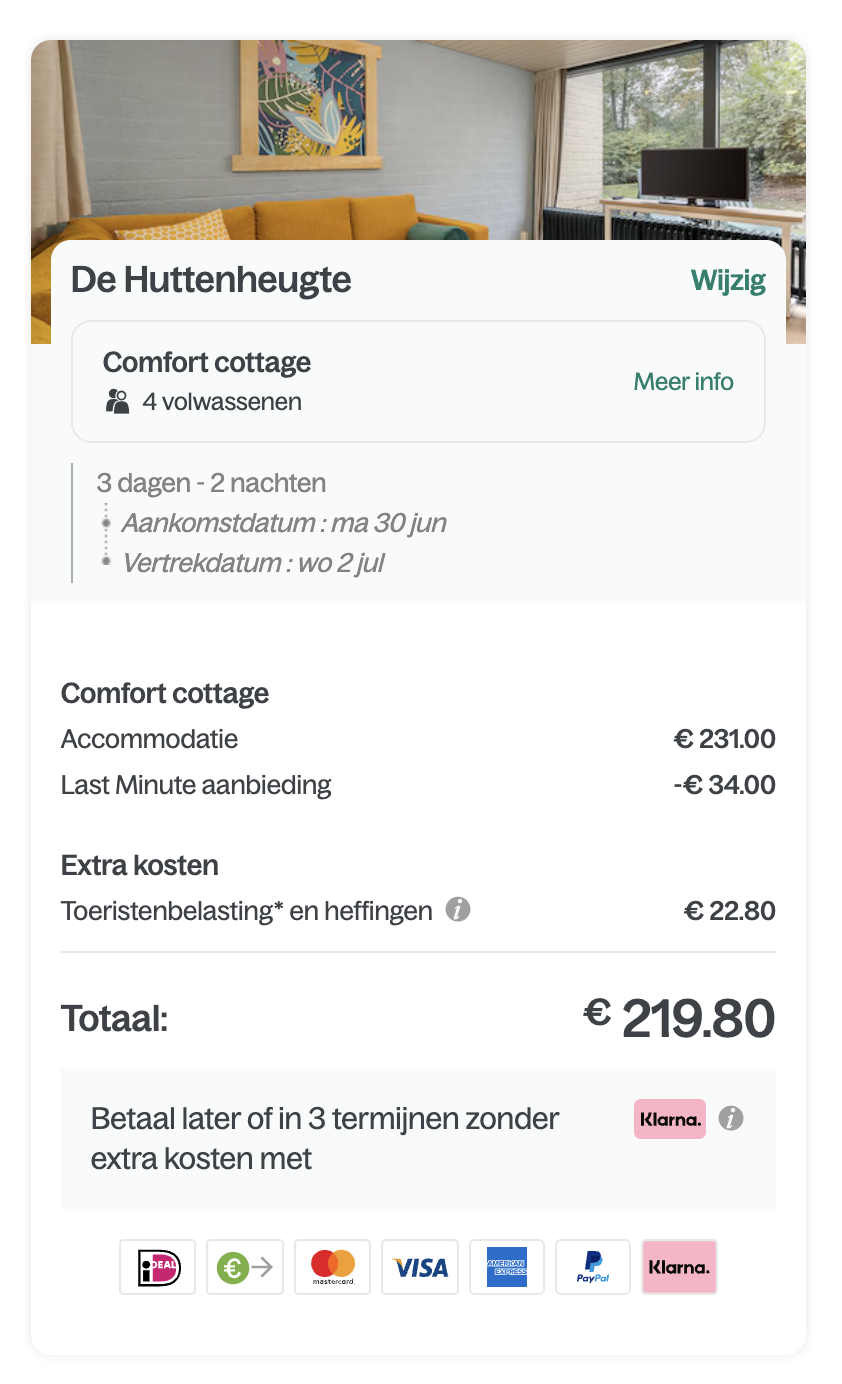Click the total amount € 219.80
This screenshot has height=1384, width=842.
pyautogui.click(x=680, y=1019)
